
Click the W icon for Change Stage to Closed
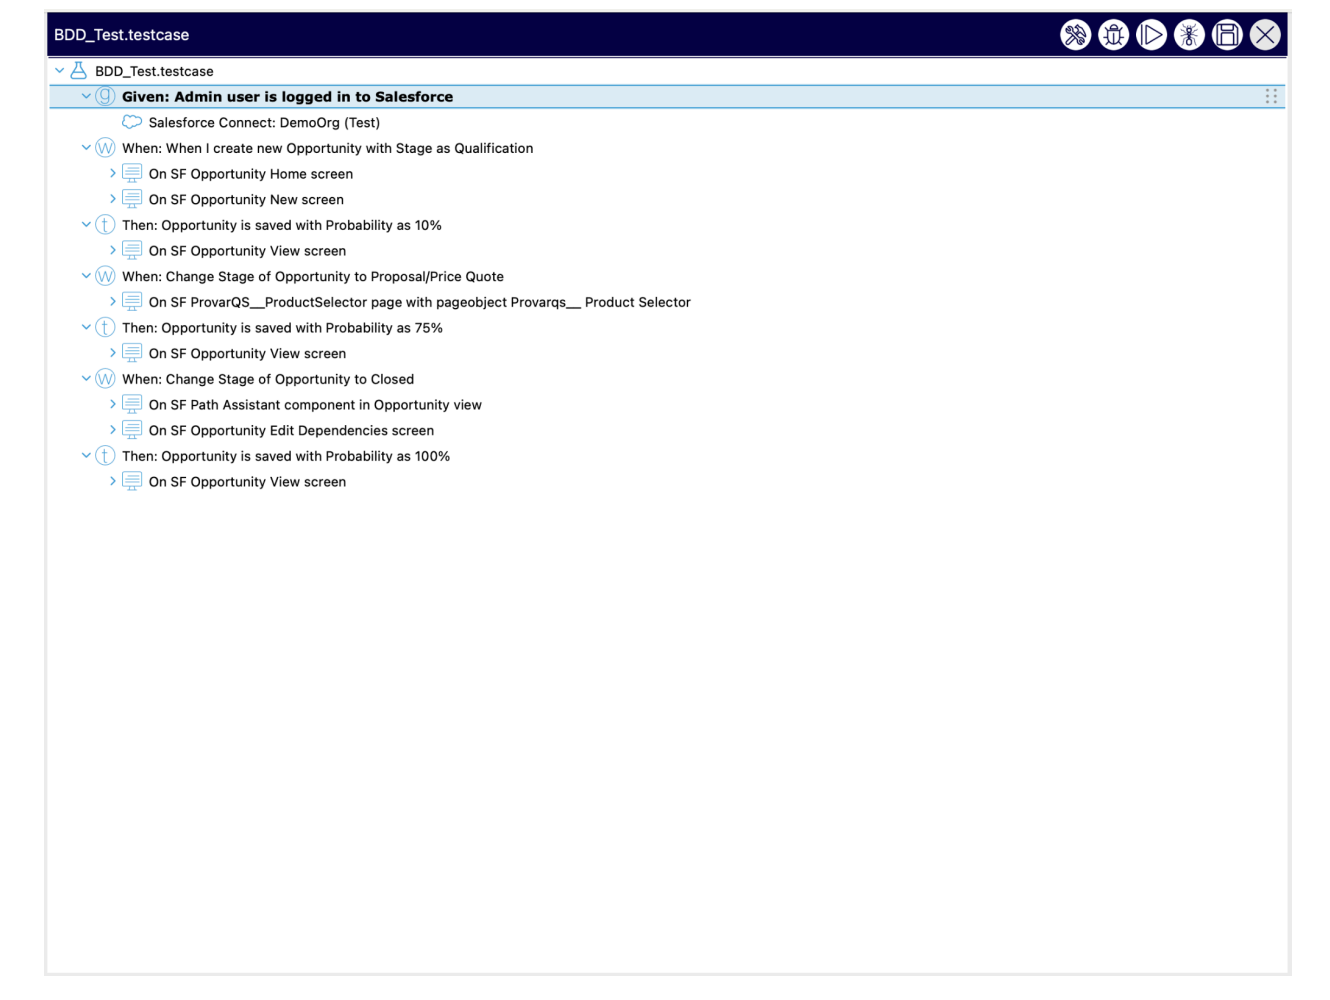pos(105,379)
